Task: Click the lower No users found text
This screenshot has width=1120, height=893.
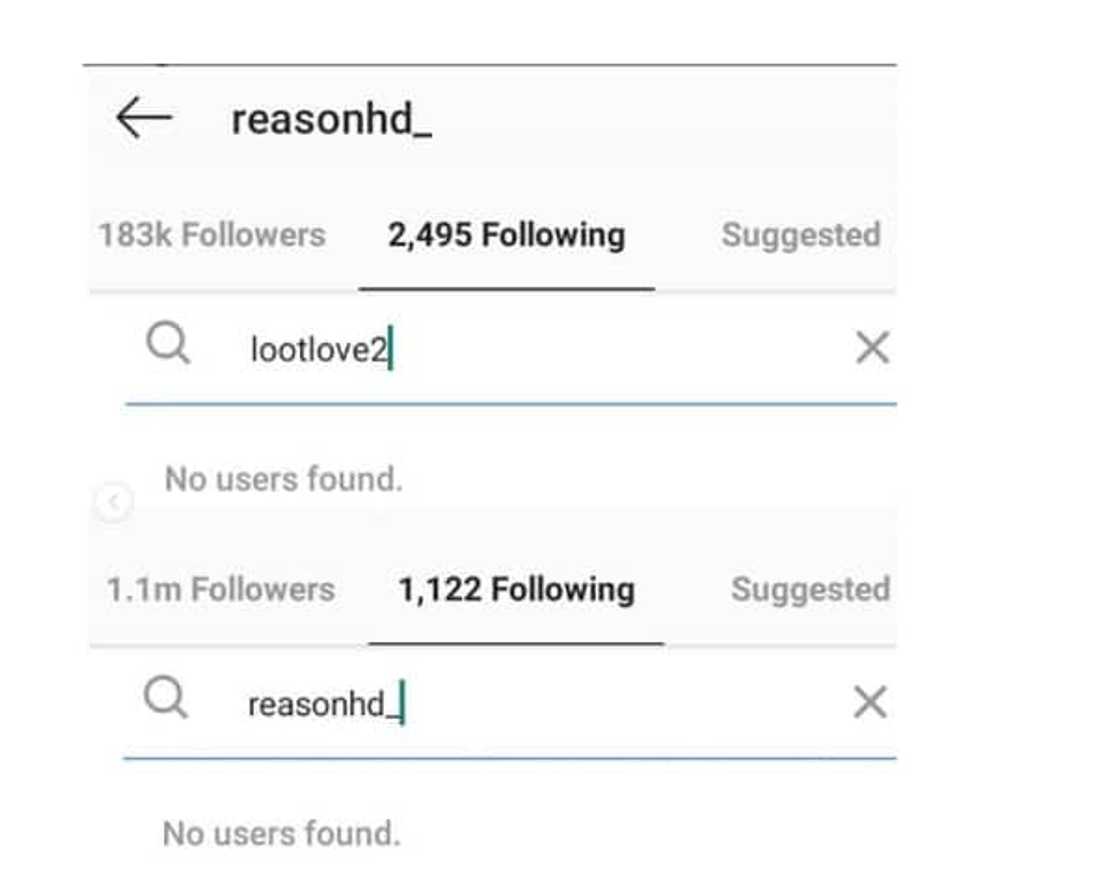Action: coord(283,832)
